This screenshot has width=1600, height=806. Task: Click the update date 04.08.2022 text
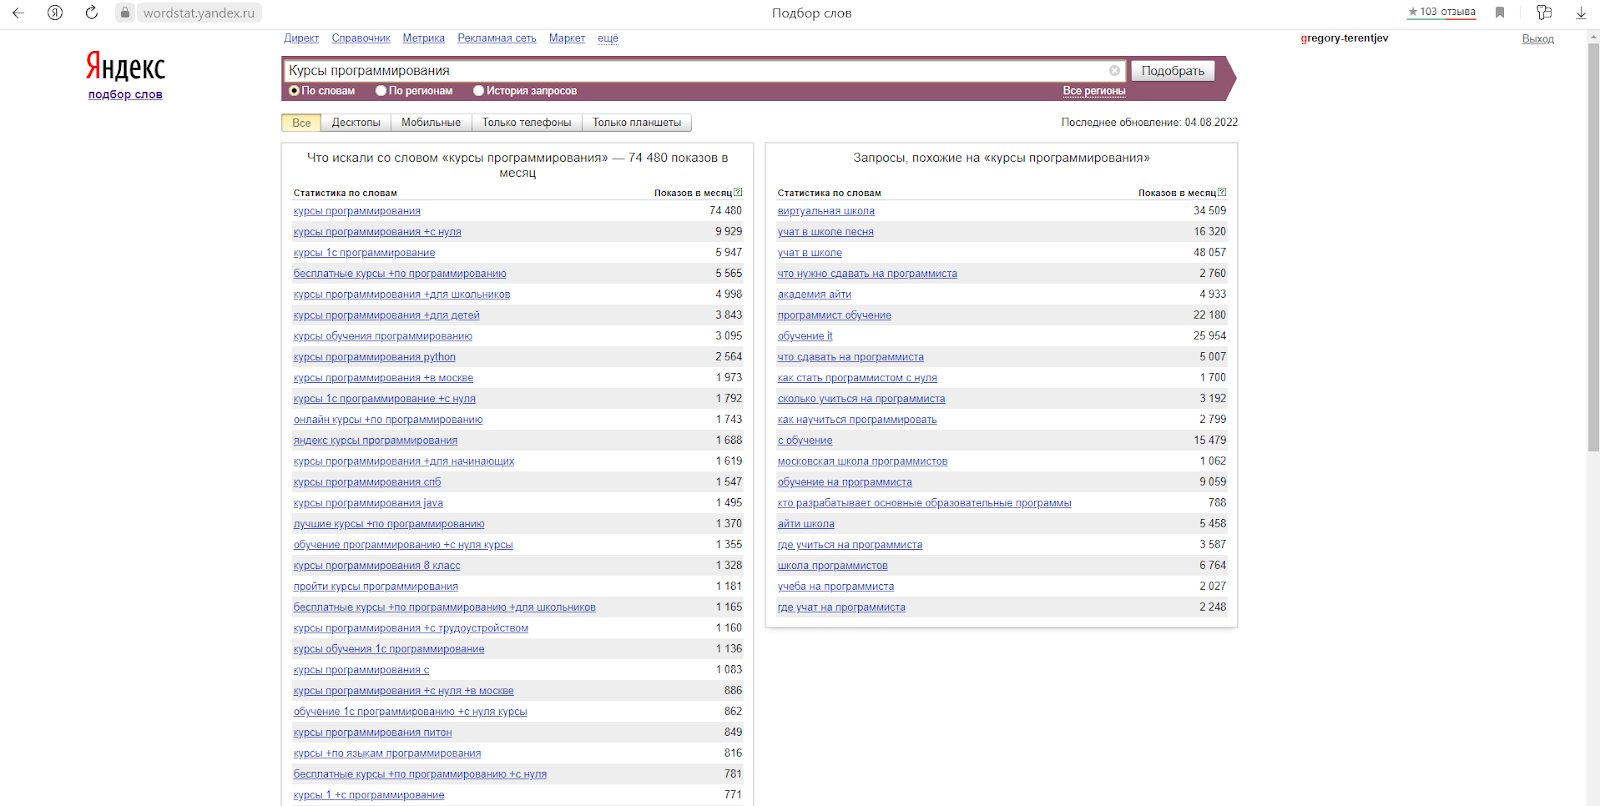point(1211,123)
